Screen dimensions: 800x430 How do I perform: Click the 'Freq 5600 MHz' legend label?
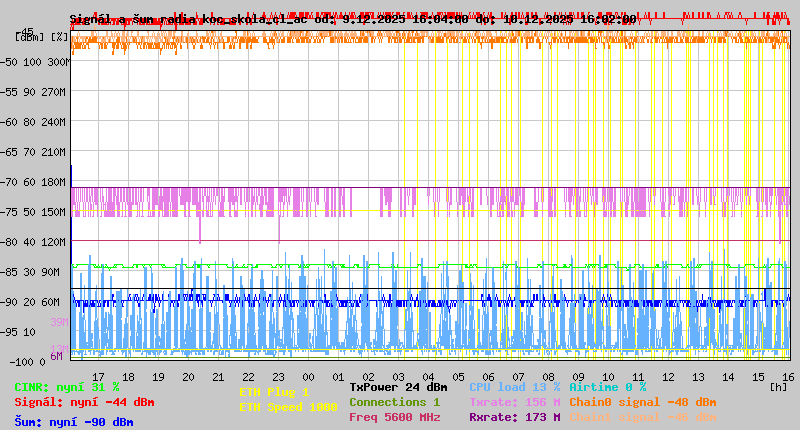pyautogui.click(x=394, y=417)
